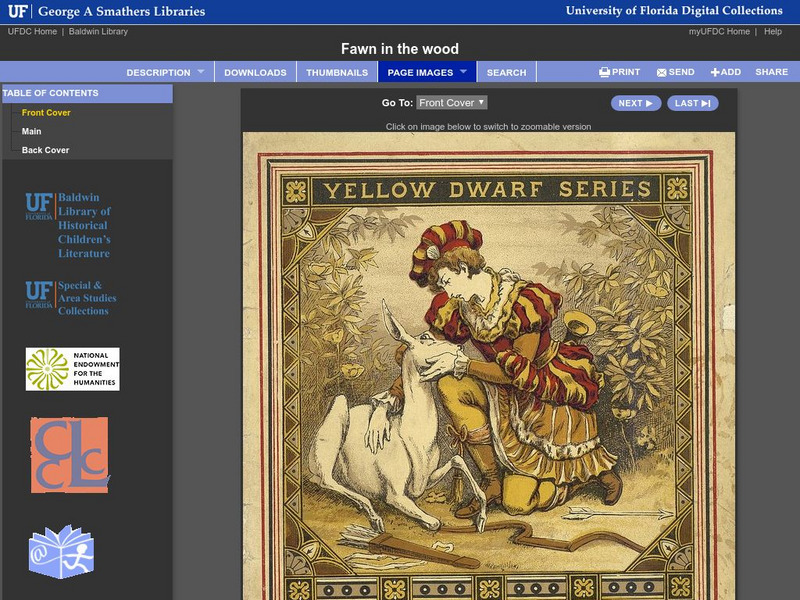Click the Fawn in the wood title

click(399, 49)
